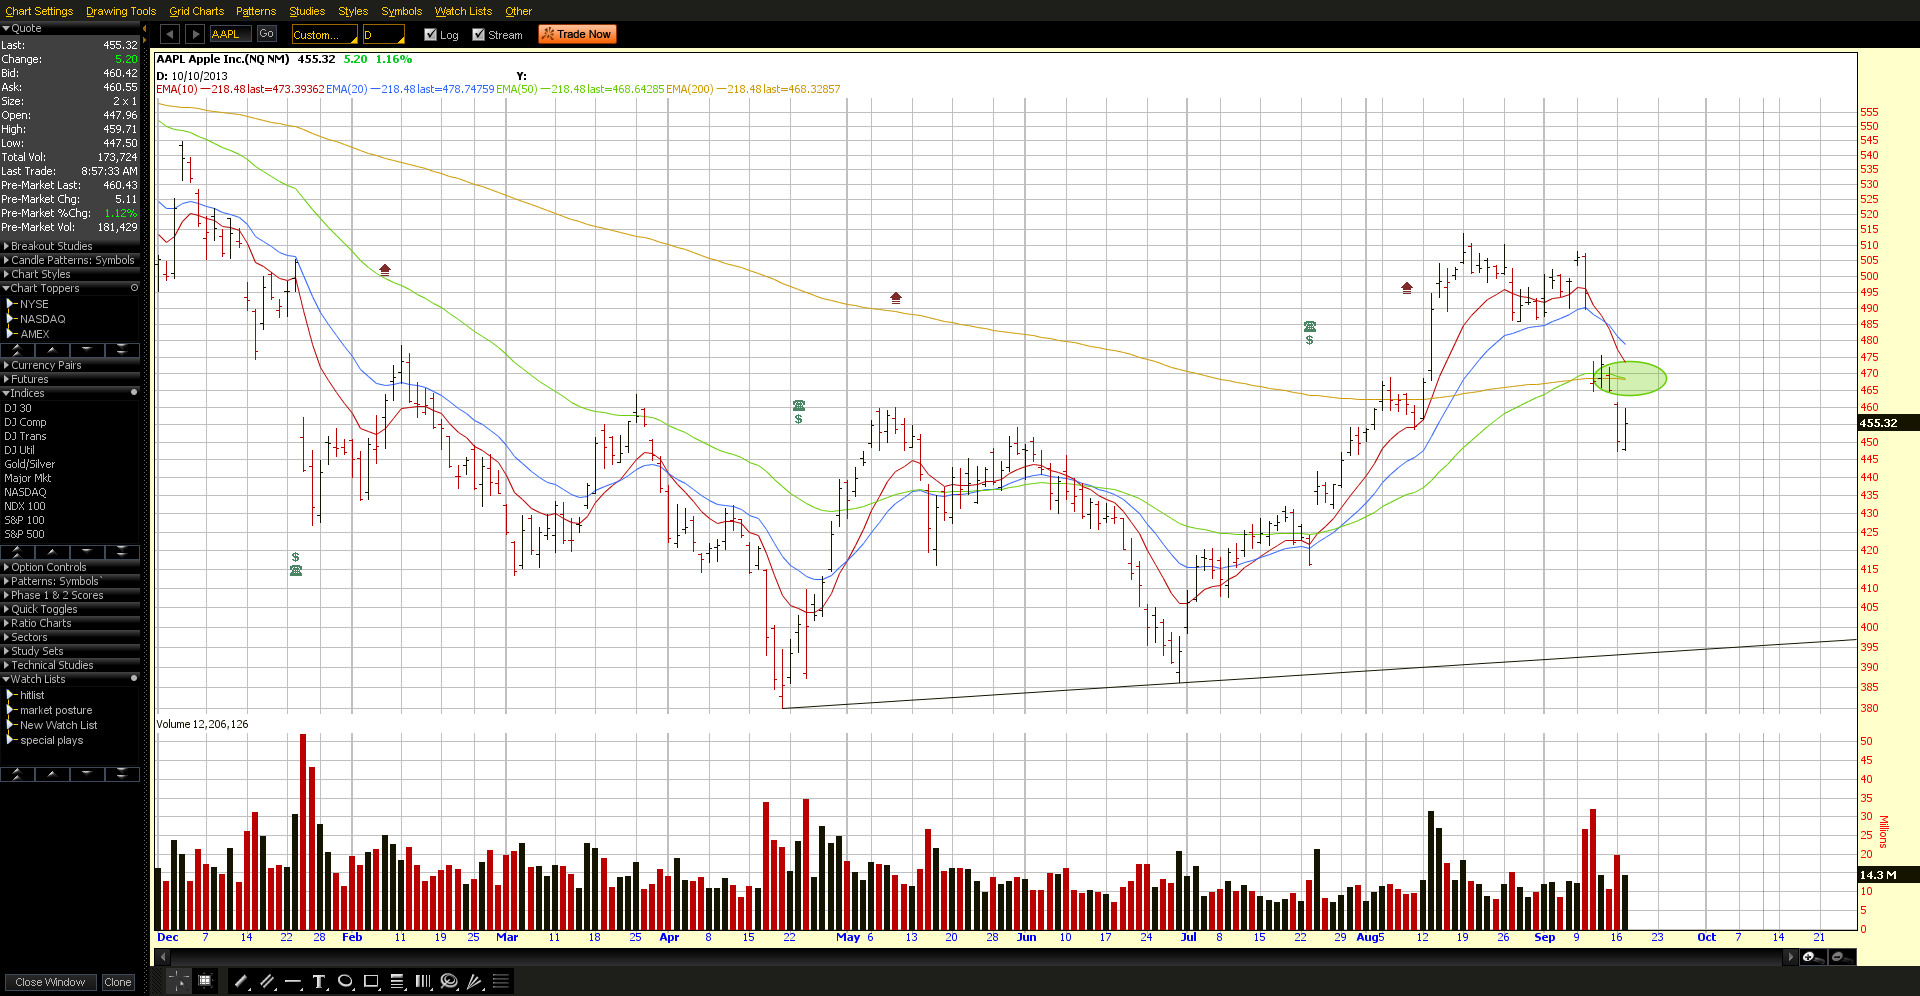Choose the spiral drawing tool
The height and width of the screenshot is (996, 1920).
(449, 981)
